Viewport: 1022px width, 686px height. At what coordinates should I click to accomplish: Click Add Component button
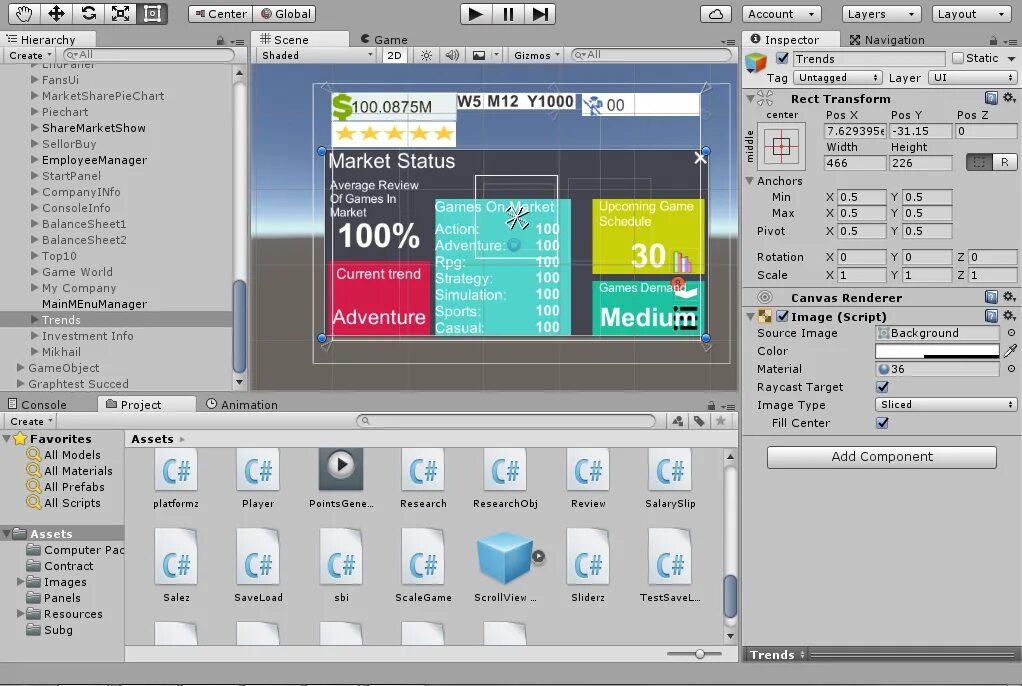[881, 456]
